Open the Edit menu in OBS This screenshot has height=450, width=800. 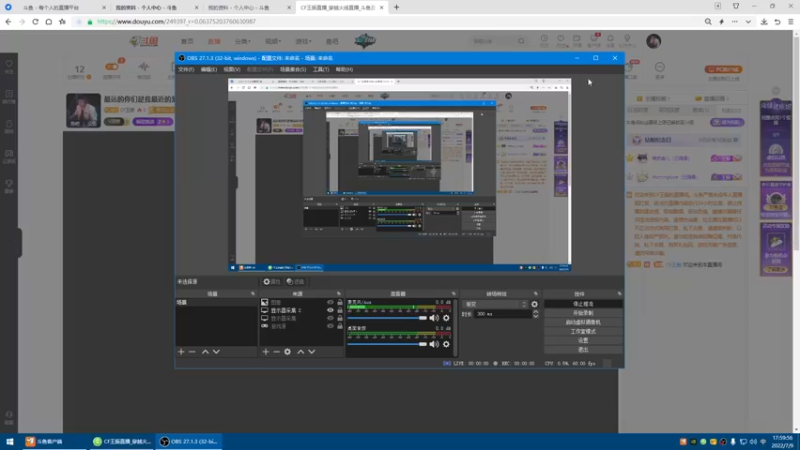coord(209,69)
